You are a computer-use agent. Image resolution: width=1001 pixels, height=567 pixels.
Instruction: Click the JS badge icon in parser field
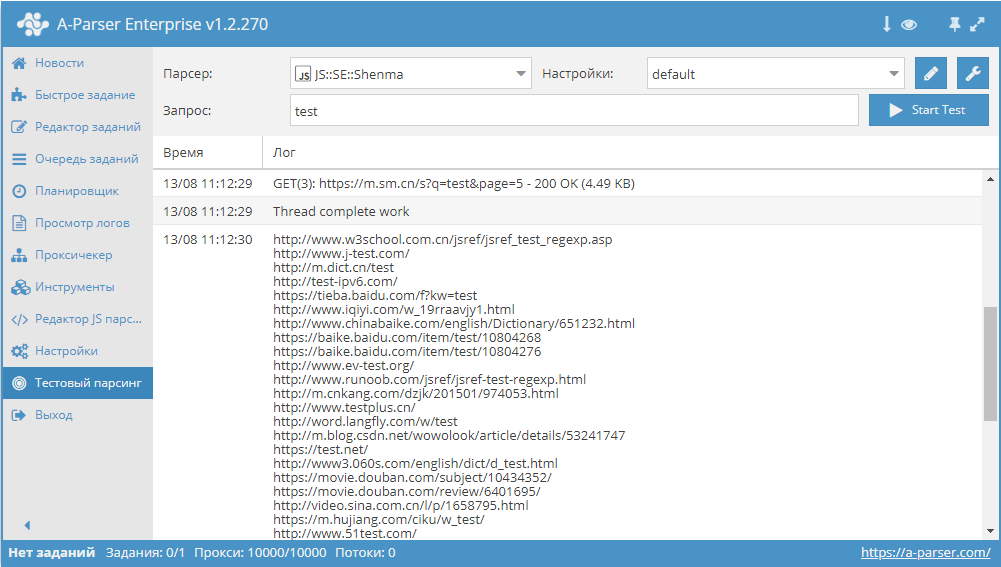coord(303,74)
